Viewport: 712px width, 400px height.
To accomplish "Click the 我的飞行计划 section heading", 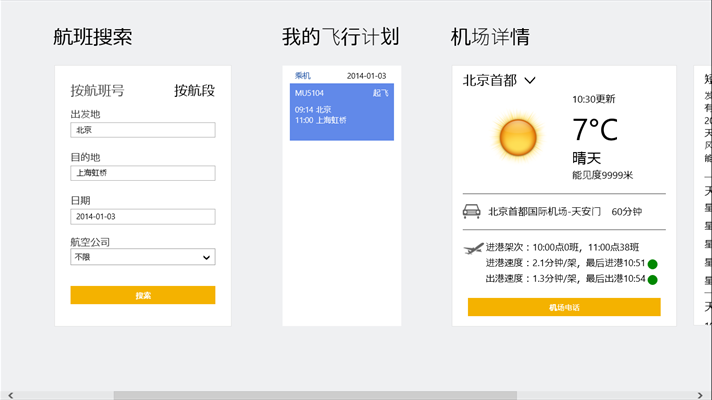I will point(341,37).
